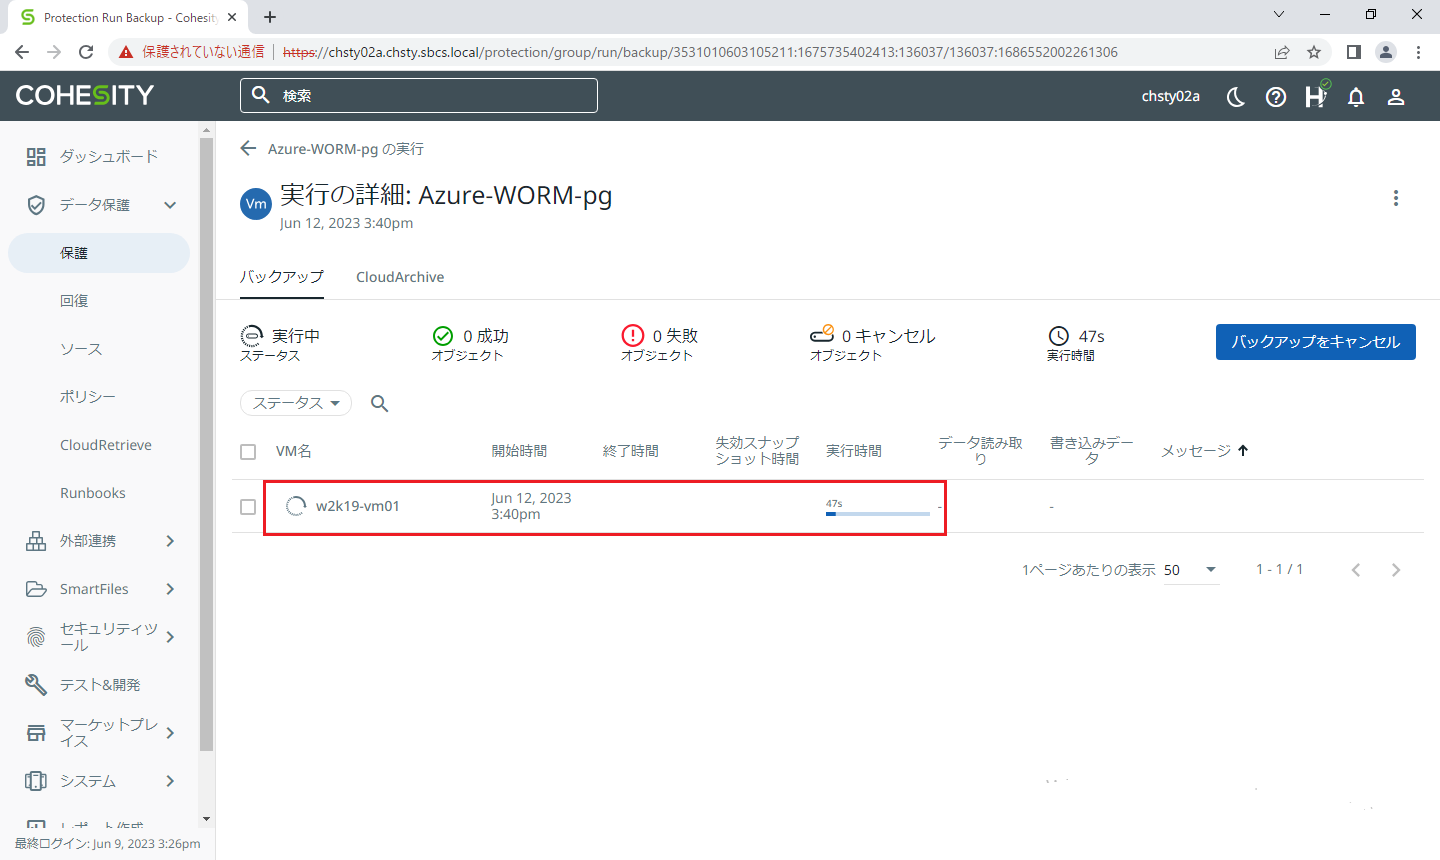Image resolution: width=1440 pixels, height=860 pixels.
Task: Expand the マーケットプレイス submenu chevron
Action: coord(170,733)
